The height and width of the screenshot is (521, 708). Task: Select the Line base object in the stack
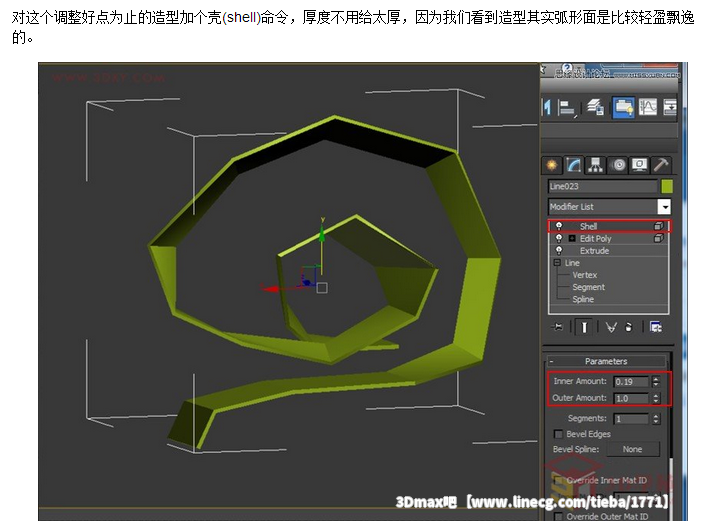572,263
